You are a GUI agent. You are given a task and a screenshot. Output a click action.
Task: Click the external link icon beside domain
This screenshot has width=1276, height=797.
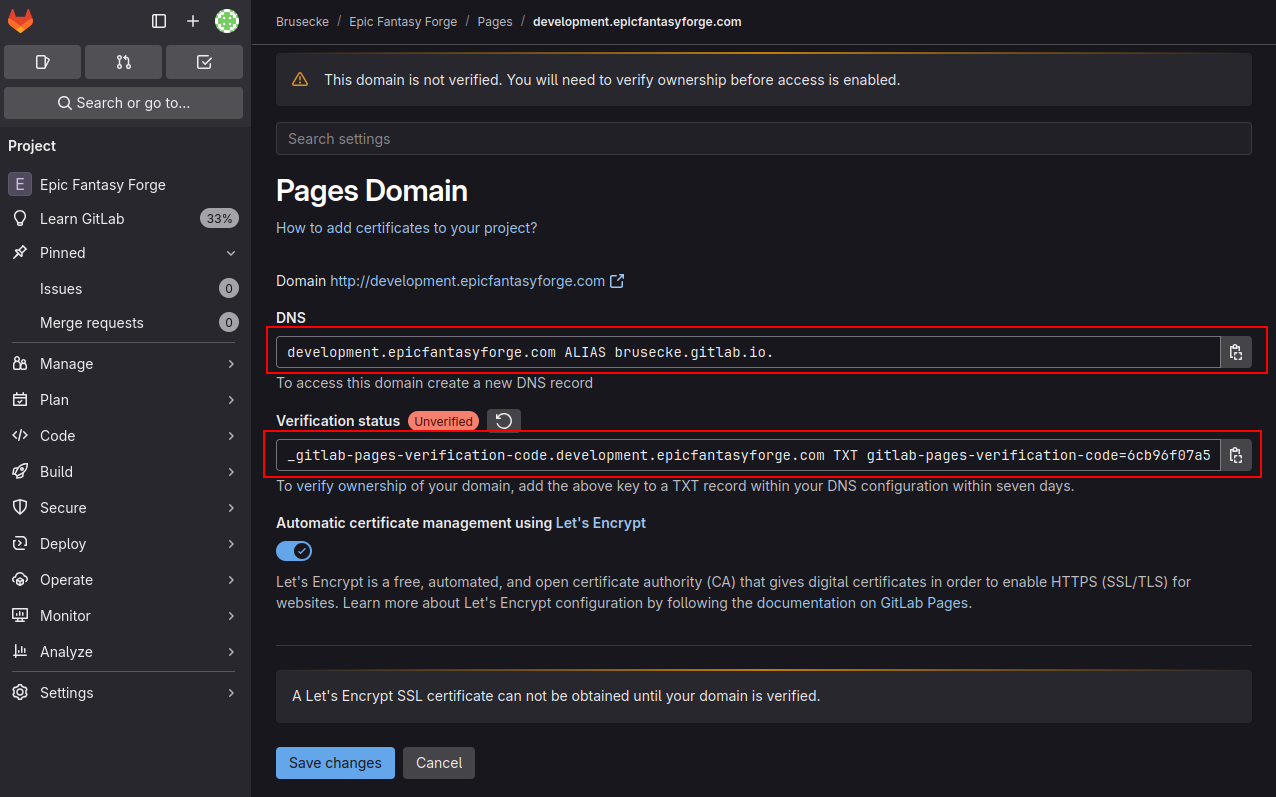pyautogui.click(x=617, y=281)
